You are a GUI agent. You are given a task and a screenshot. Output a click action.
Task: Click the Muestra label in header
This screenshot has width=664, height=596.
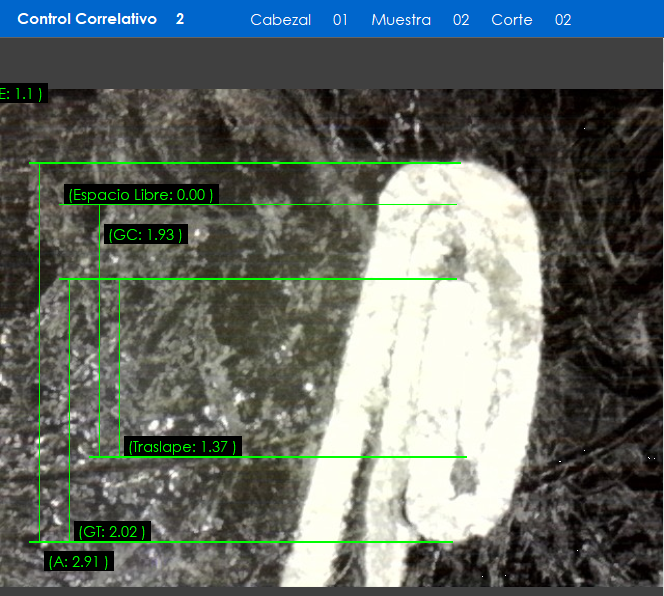[400, 20]
